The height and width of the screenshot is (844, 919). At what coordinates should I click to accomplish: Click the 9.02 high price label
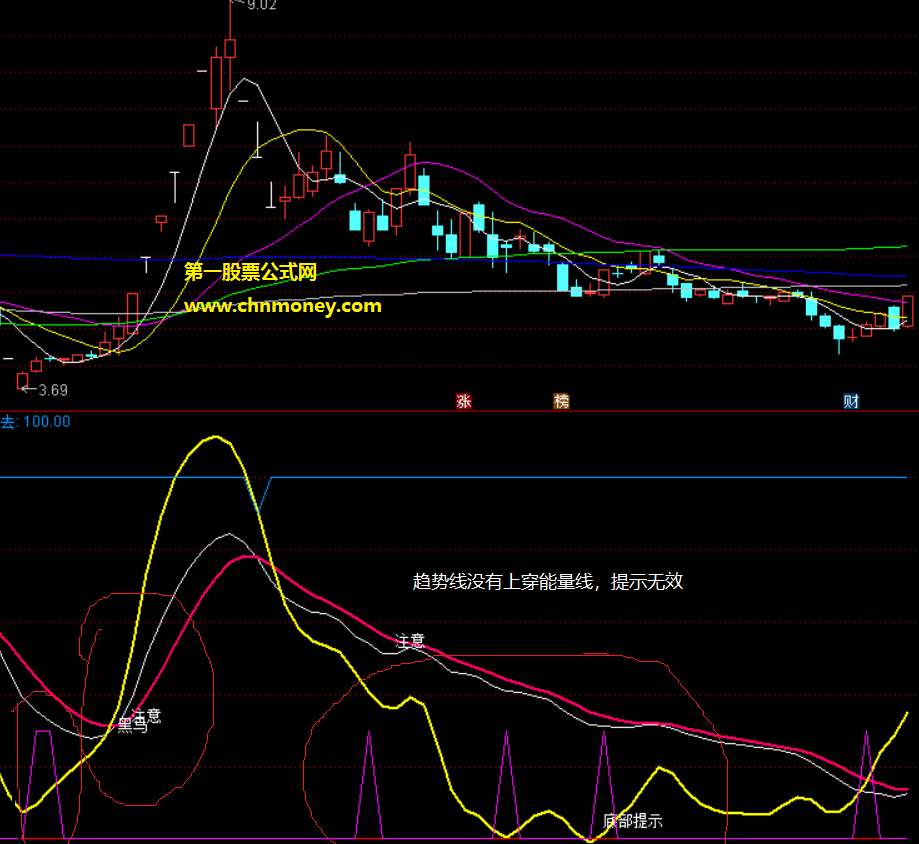261,5
